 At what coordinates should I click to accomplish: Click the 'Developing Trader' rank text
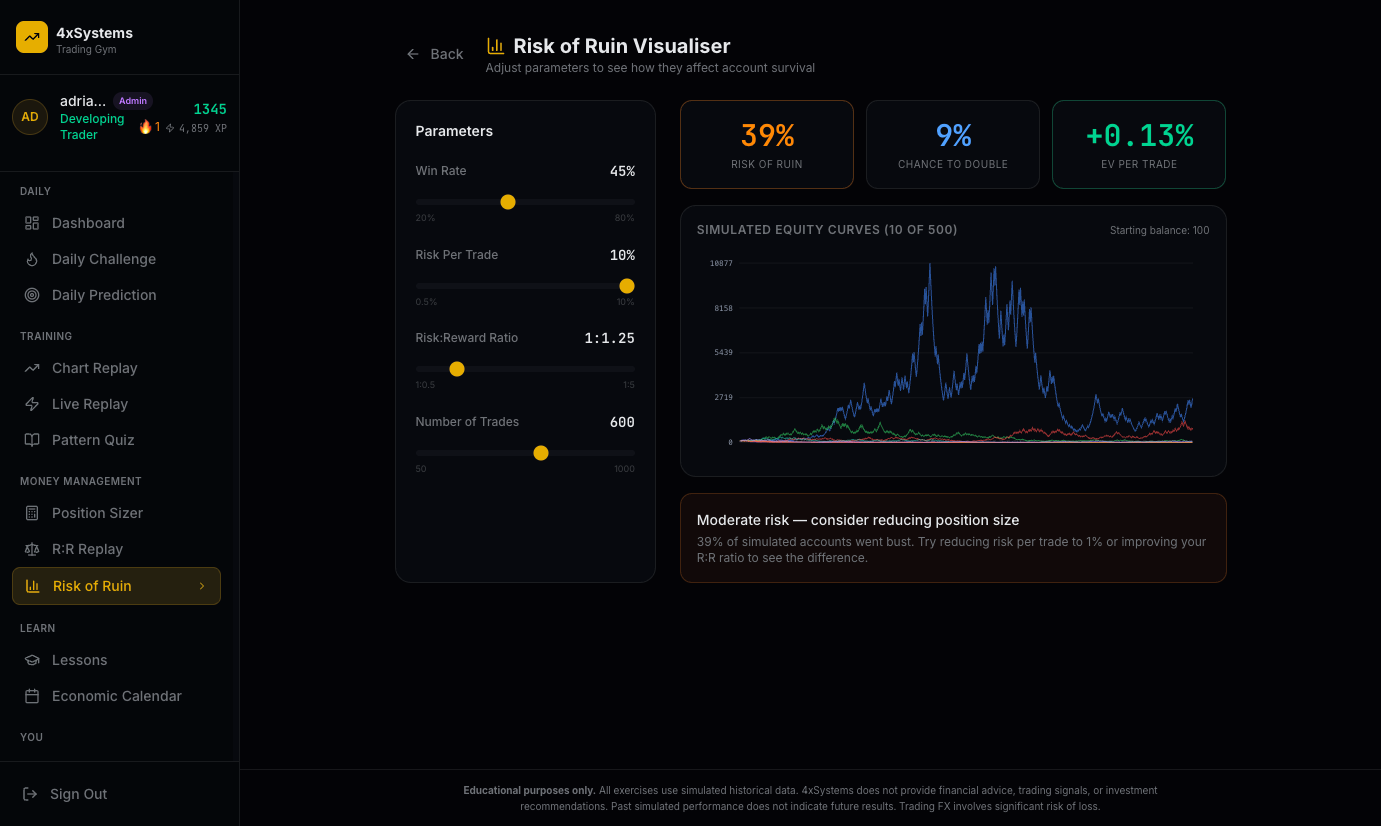[x=92, y=127]
